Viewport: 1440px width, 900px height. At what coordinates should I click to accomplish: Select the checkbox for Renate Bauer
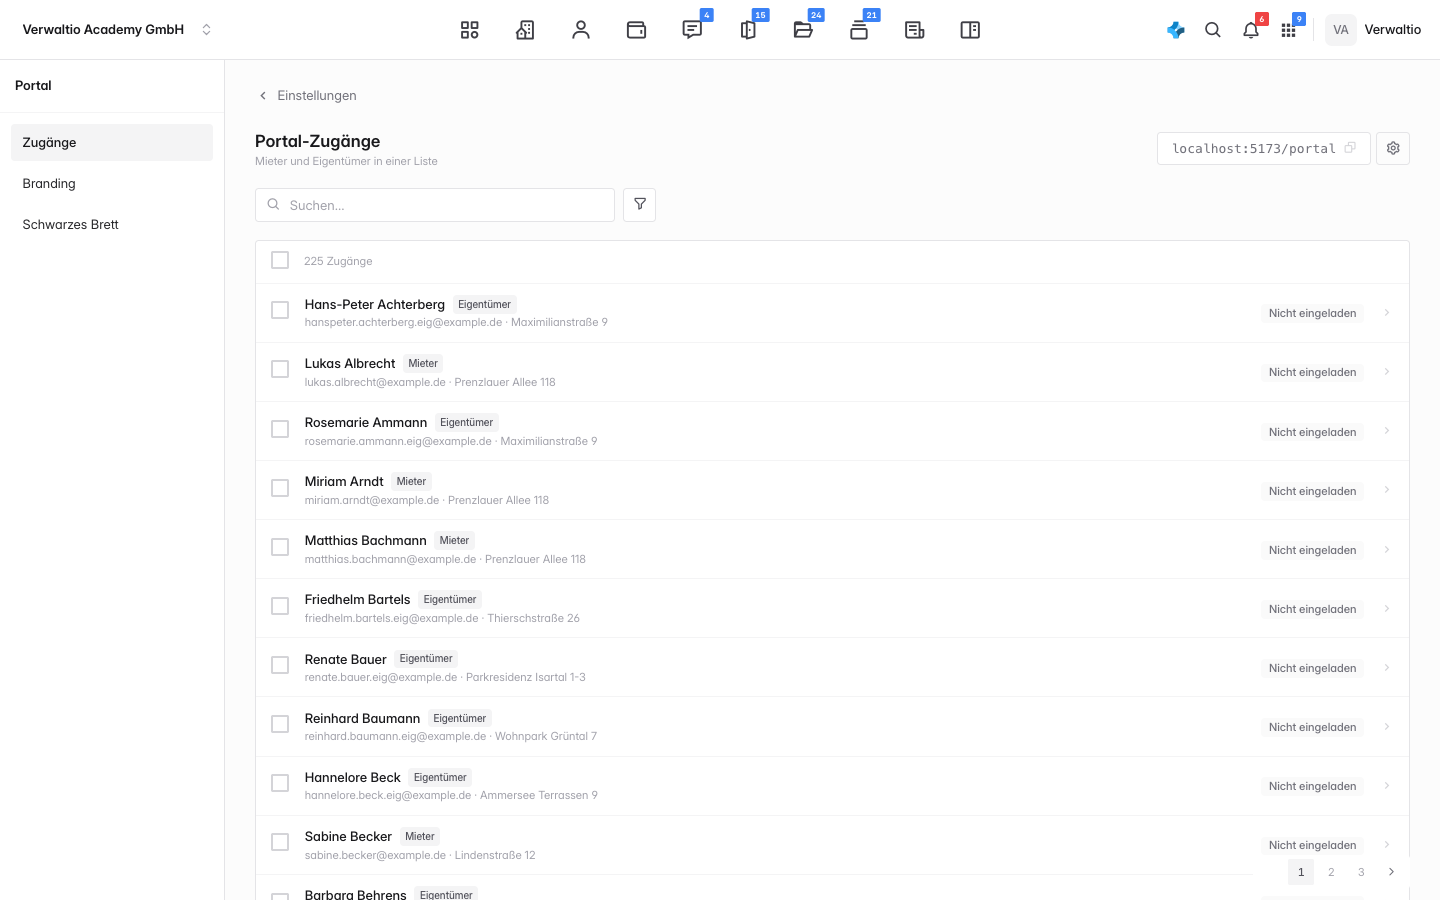tap(280, 665)
